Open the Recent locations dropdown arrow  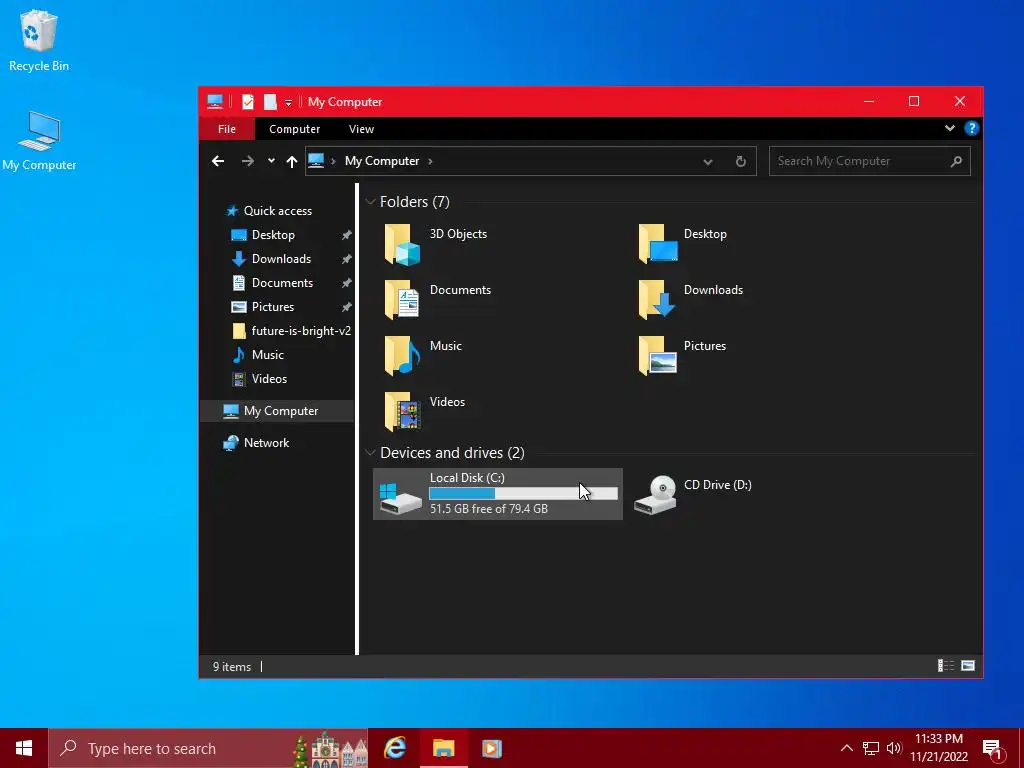click(x=271, y=161)
